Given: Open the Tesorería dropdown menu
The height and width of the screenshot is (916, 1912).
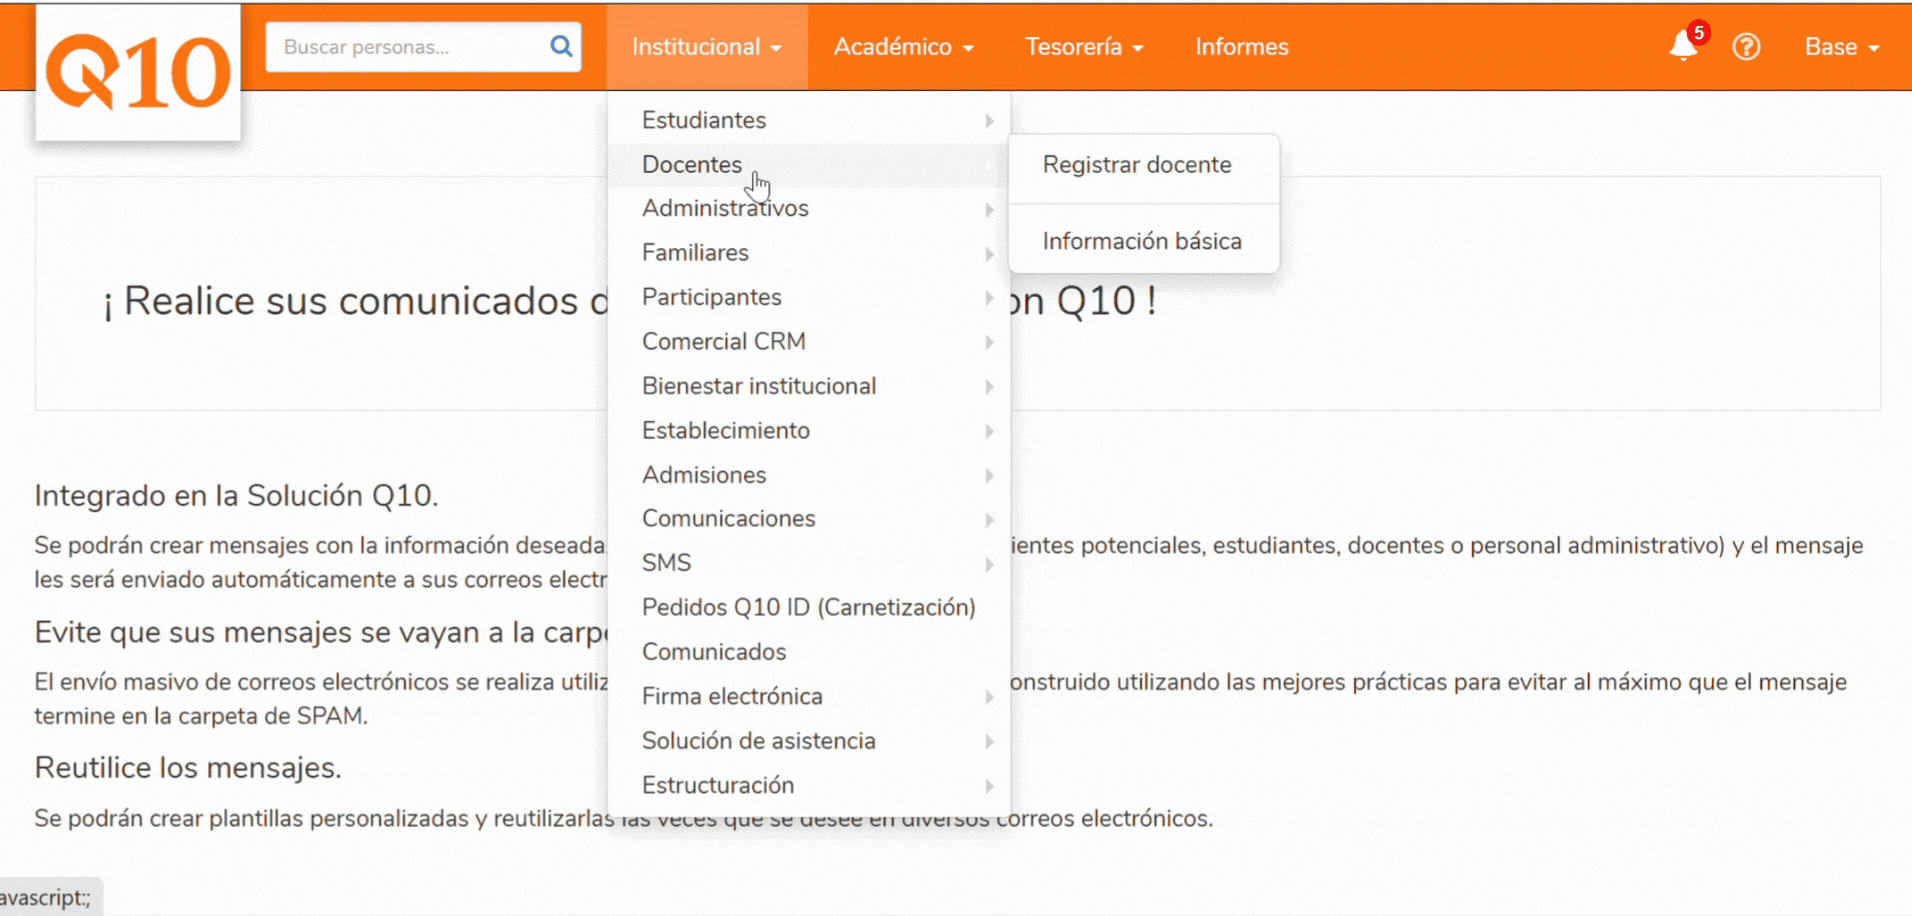Looking at the screenshot, I should coord(1084,47).
